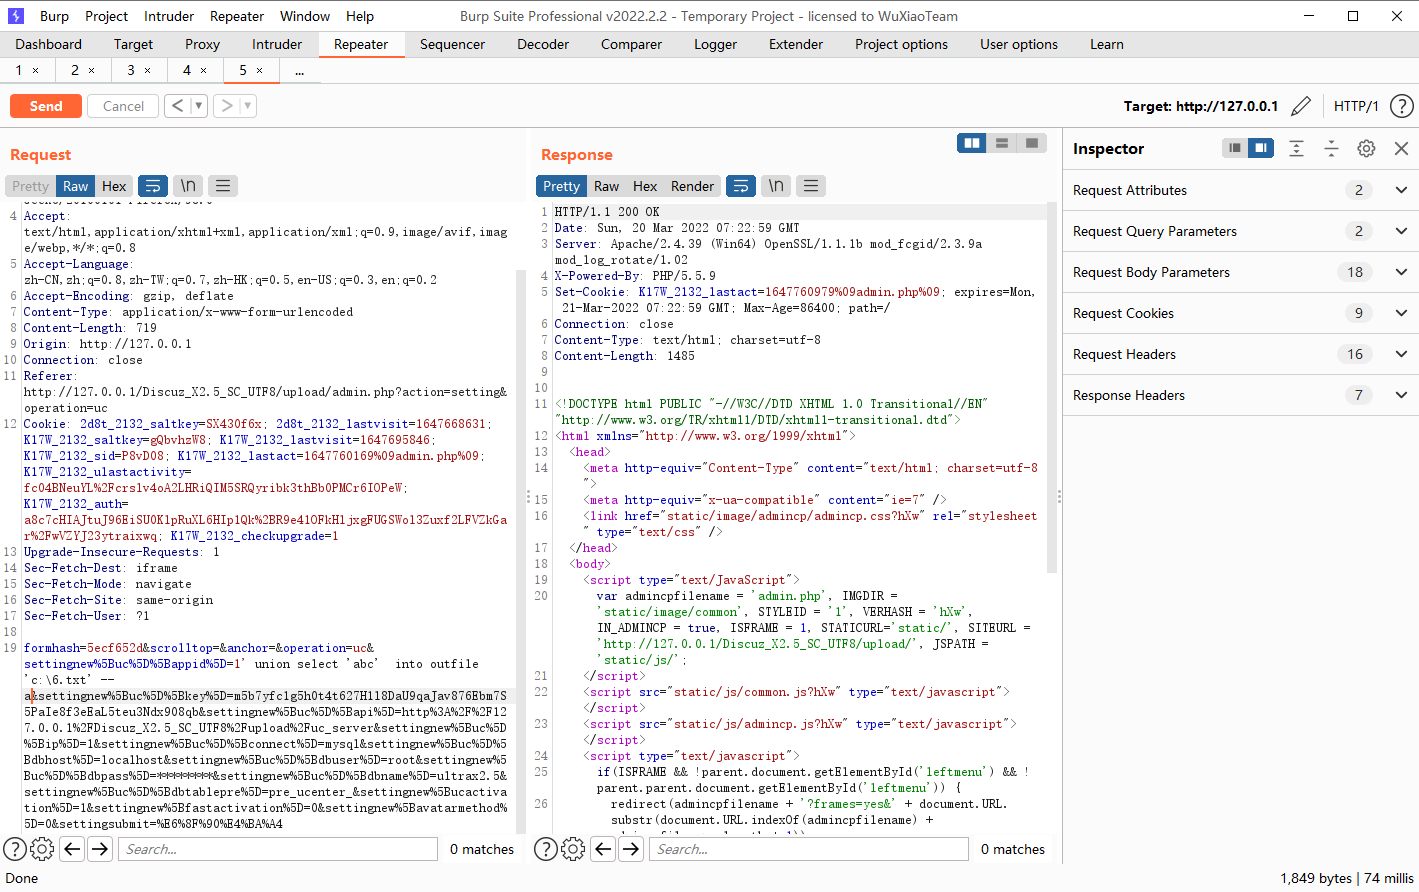Click request search input field
This screenshot has width=1419, height=892.
click(x=278, y=849)
